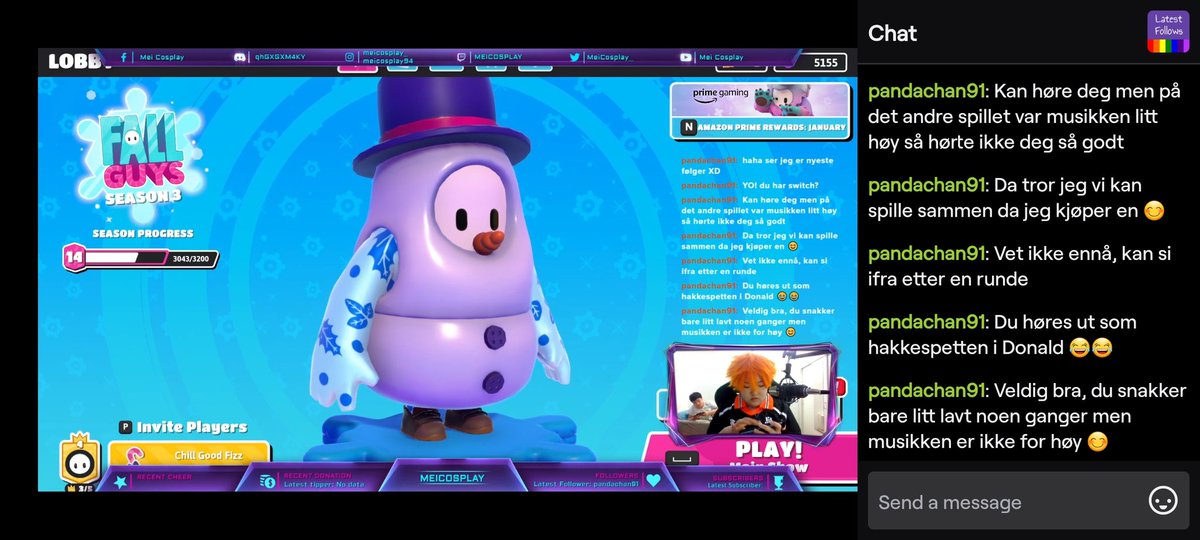Focus the Send a message field

[1028, 501]
